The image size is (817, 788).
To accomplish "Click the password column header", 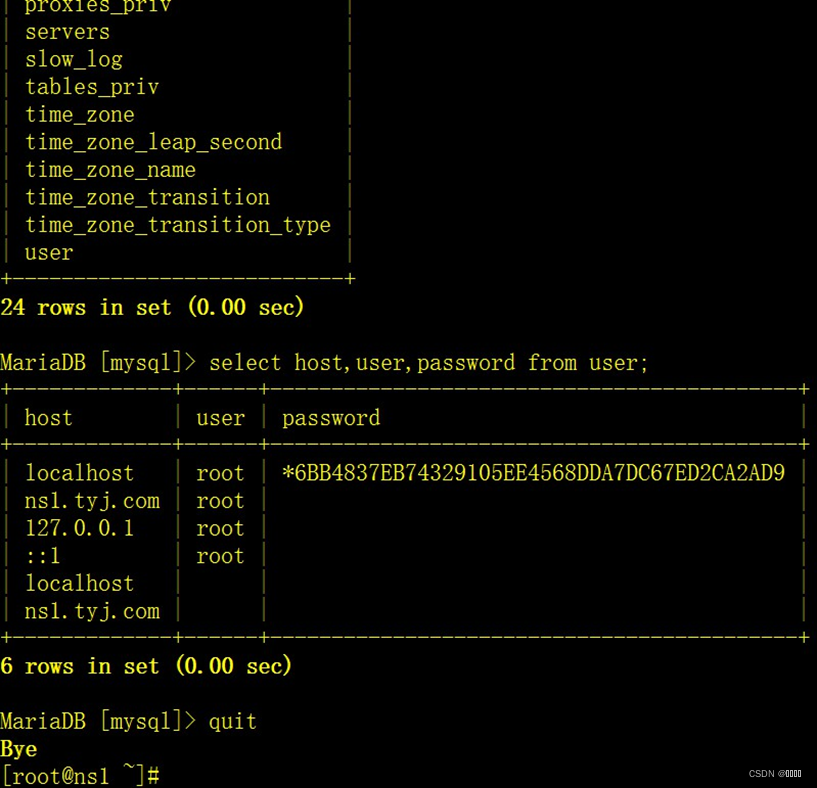I will pos(330,417).
